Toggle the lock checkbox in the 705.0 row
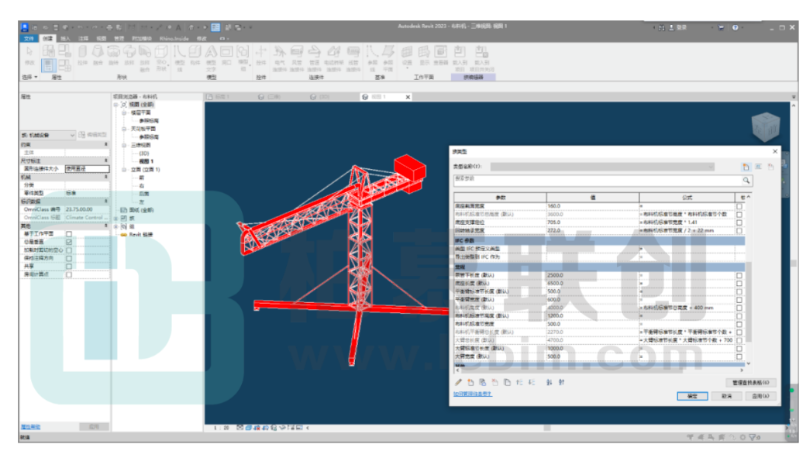This screenshot has height=461, width=806. pos(739,223)
